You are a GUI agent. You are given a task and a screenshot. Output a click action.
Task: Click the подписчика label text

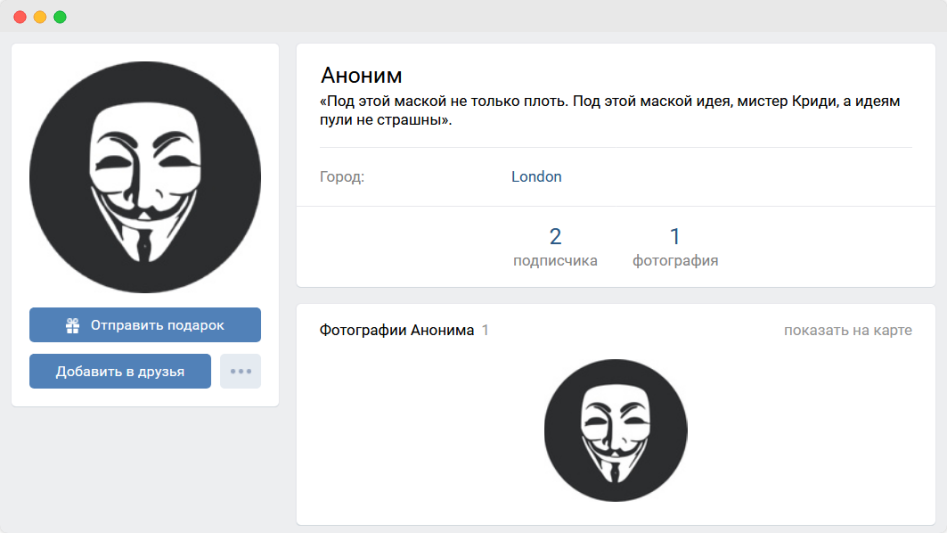pos(555,261)
